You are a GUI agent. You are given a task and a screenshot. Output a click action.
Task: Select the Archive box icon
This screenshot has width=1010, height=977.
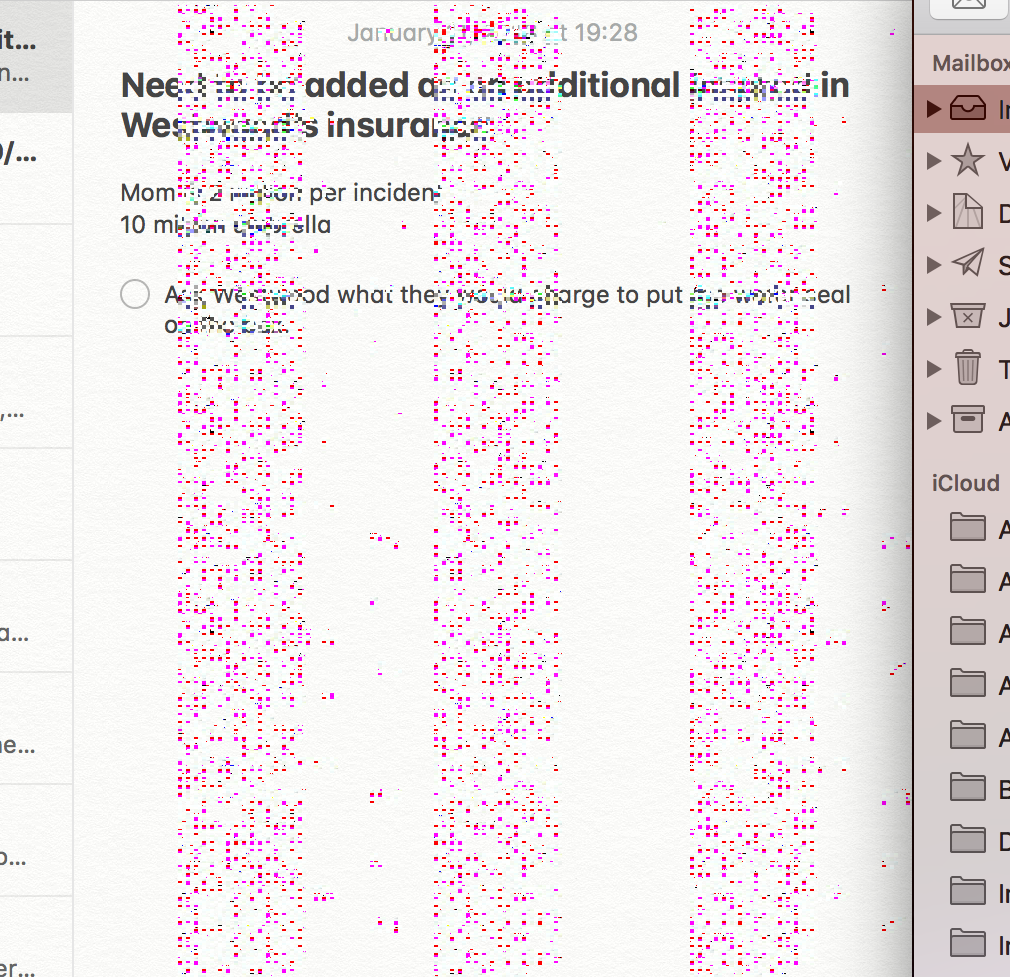pyautogui.click(x=967, y=421)
